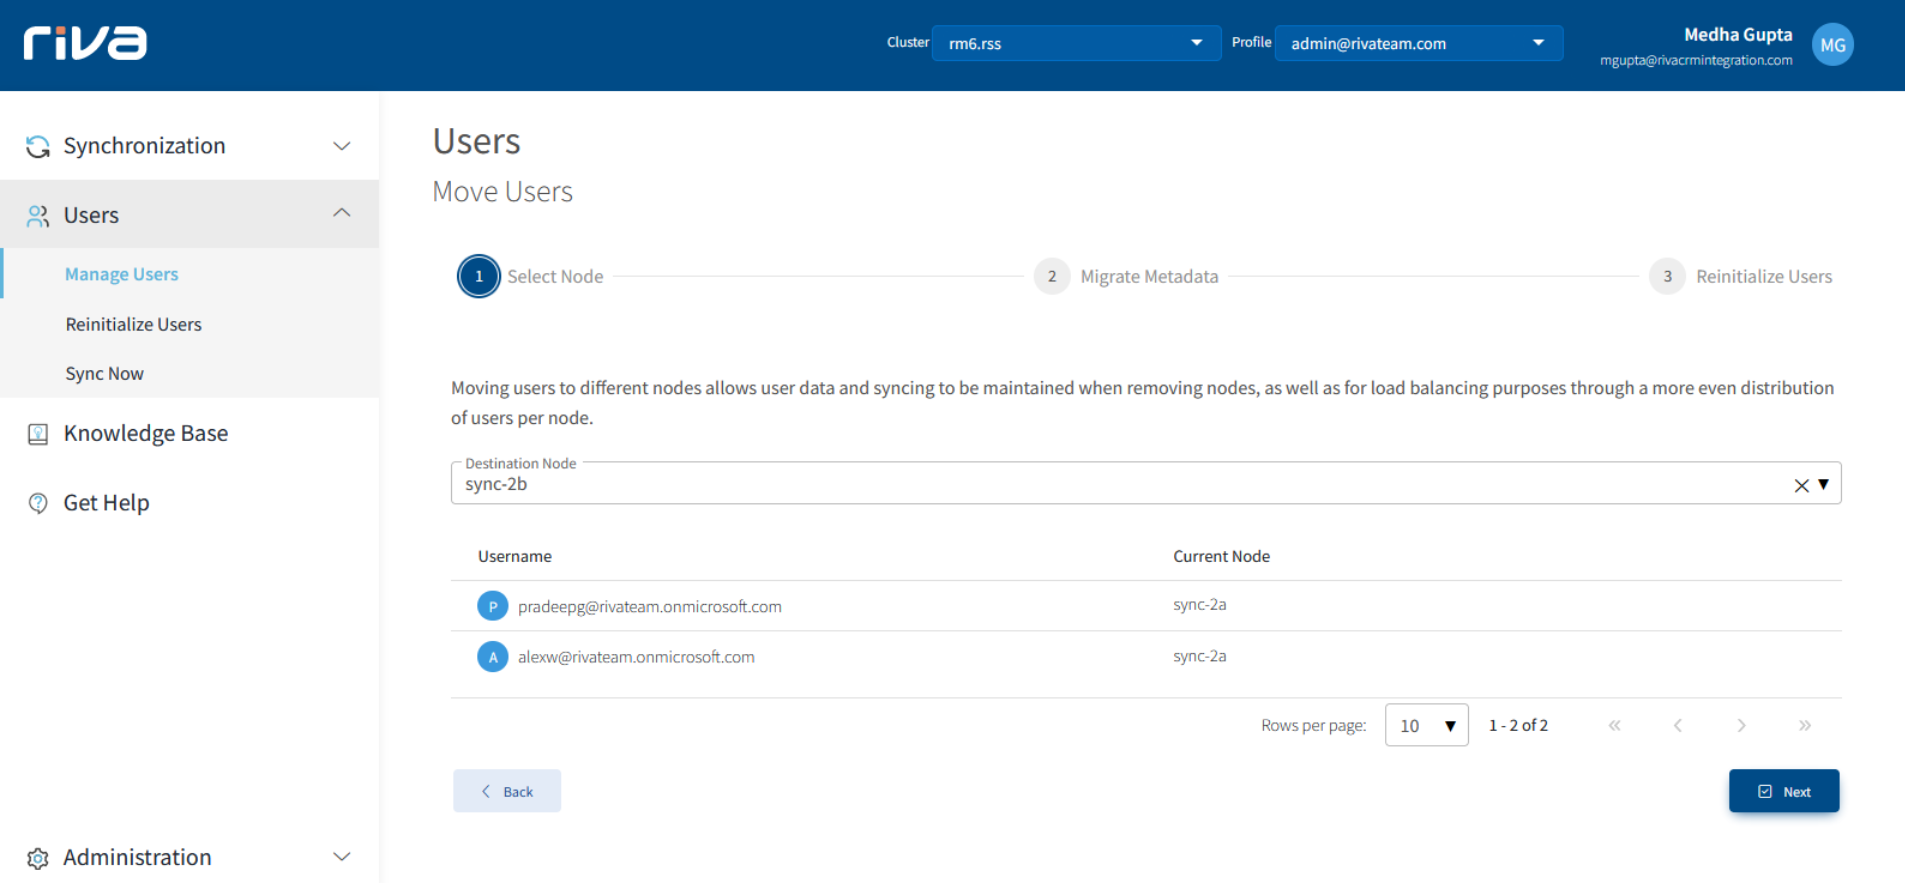Viewport: 1905px width, 883px height.
Task: Click the Migrate Metadata step label
Action: point(1150,277)
